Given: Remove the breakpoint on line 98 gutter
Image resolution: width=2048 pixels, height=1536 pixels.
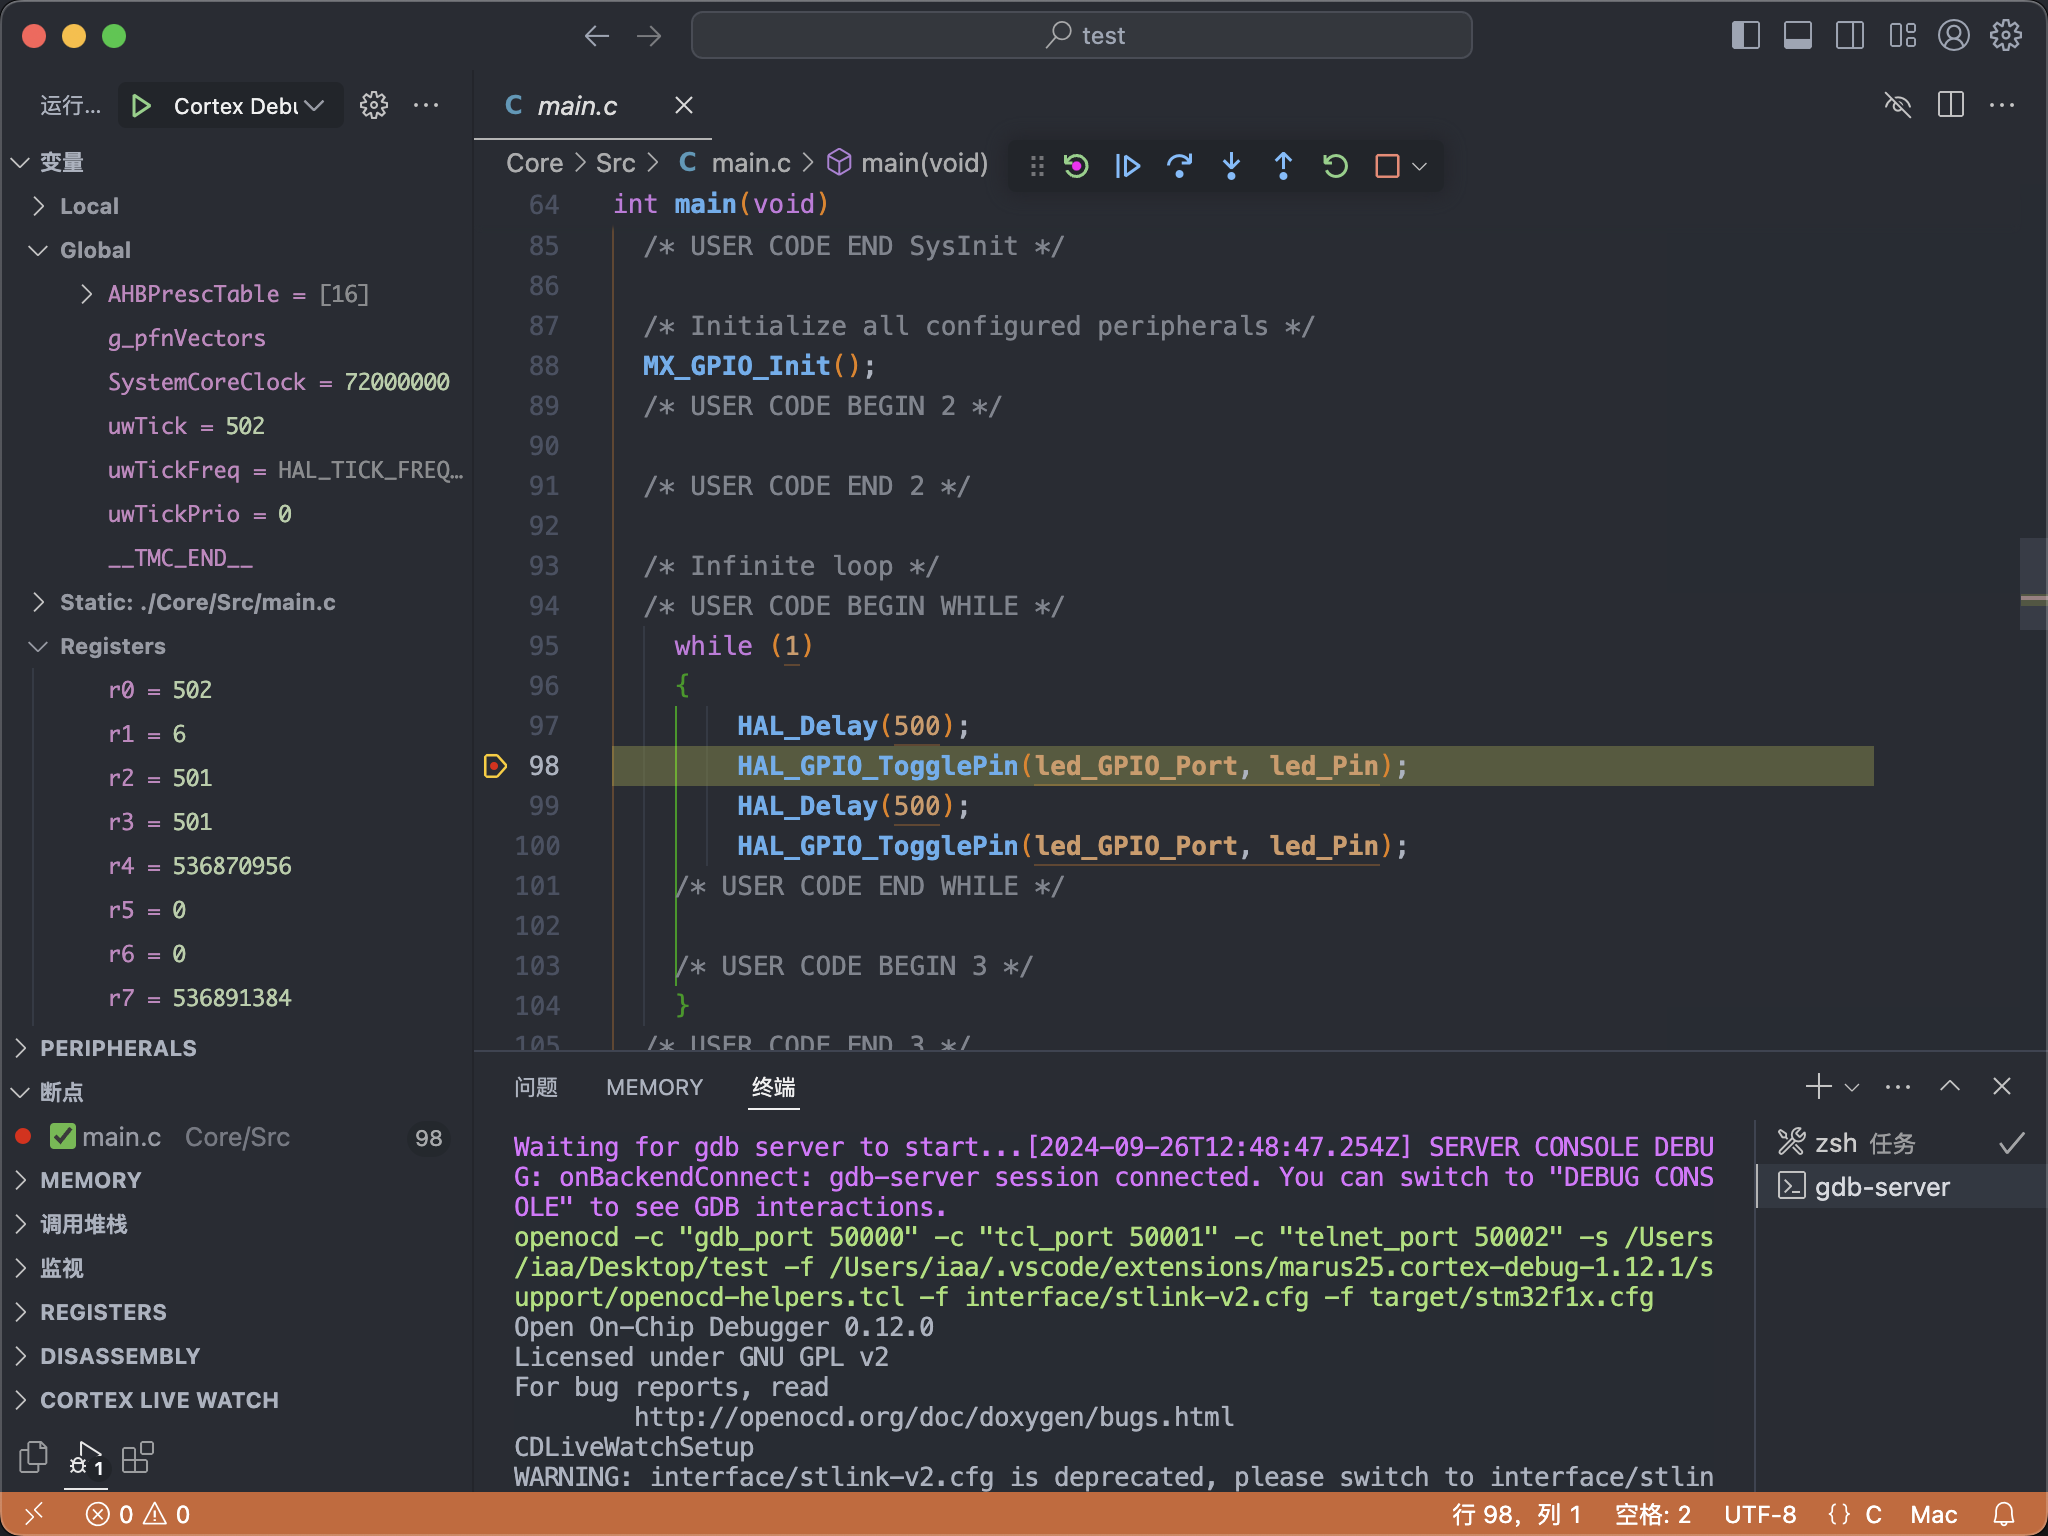Looking at the screenshot, I should pyautogui.click(x=494, y=766).
